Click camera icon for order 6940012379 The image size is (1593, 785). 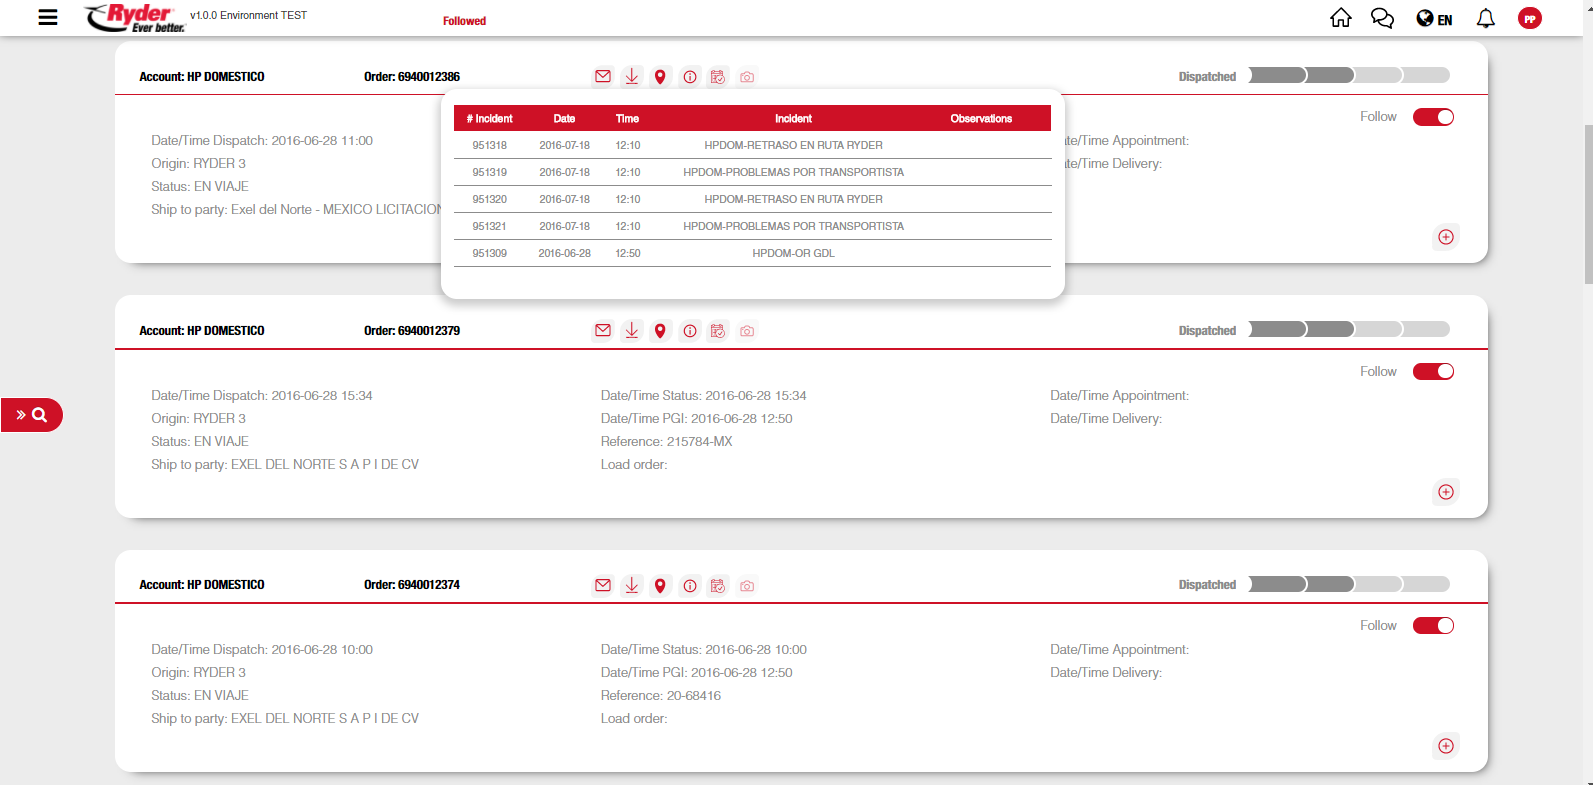coord(747,331)
